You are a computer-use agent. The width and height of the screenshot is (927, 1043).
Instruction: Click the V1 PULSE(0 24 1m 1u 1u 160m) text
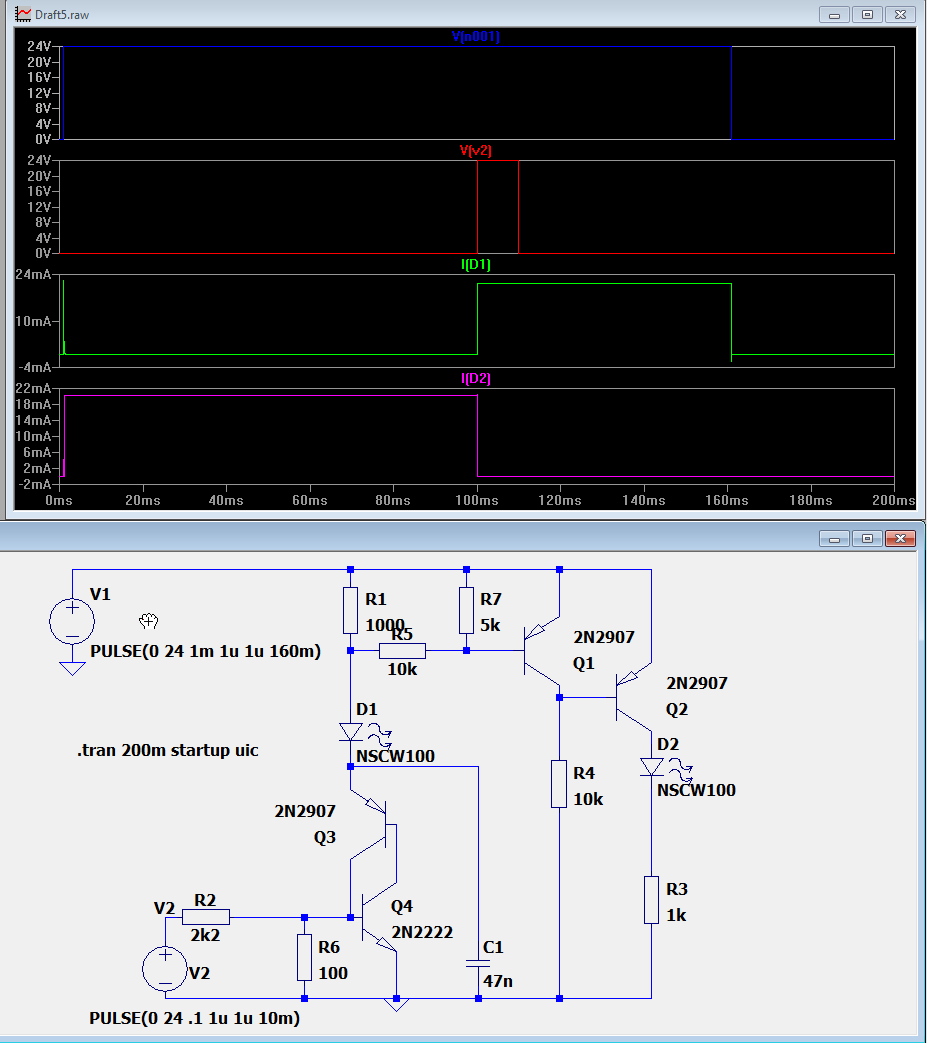(205, 651)
